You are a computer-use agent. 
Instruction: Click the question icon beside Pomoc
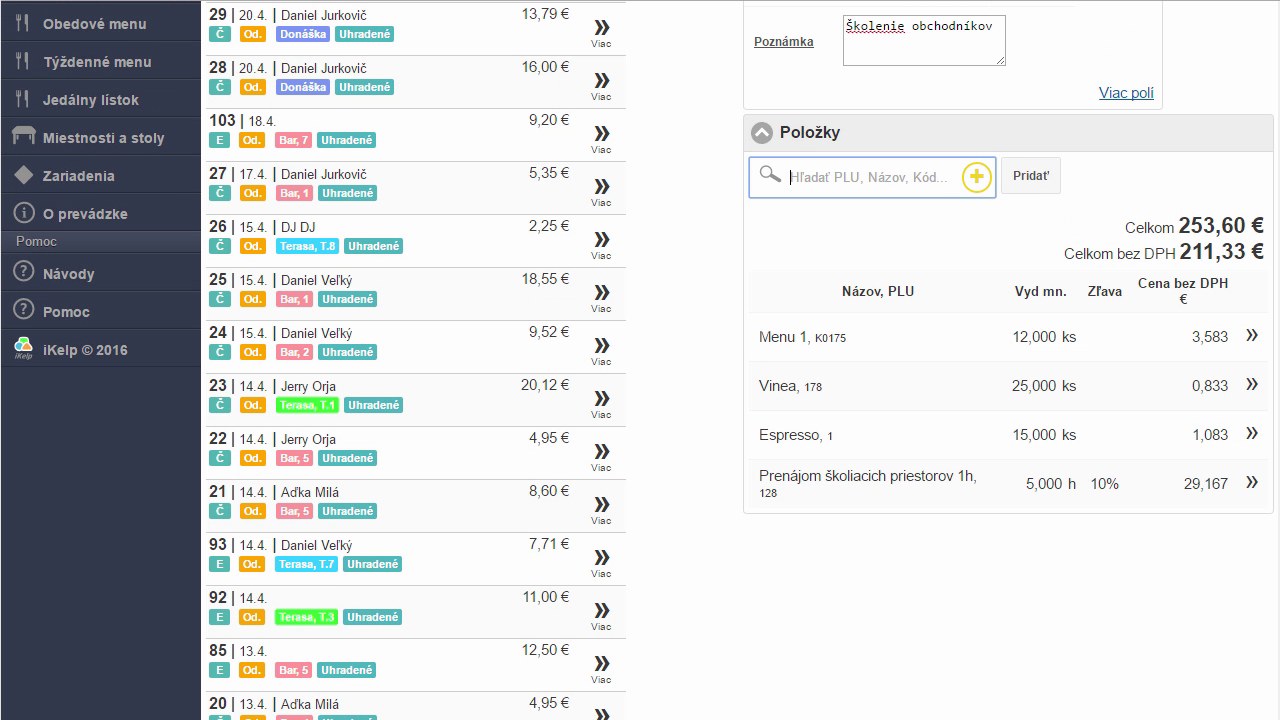(x=24, y=311)
